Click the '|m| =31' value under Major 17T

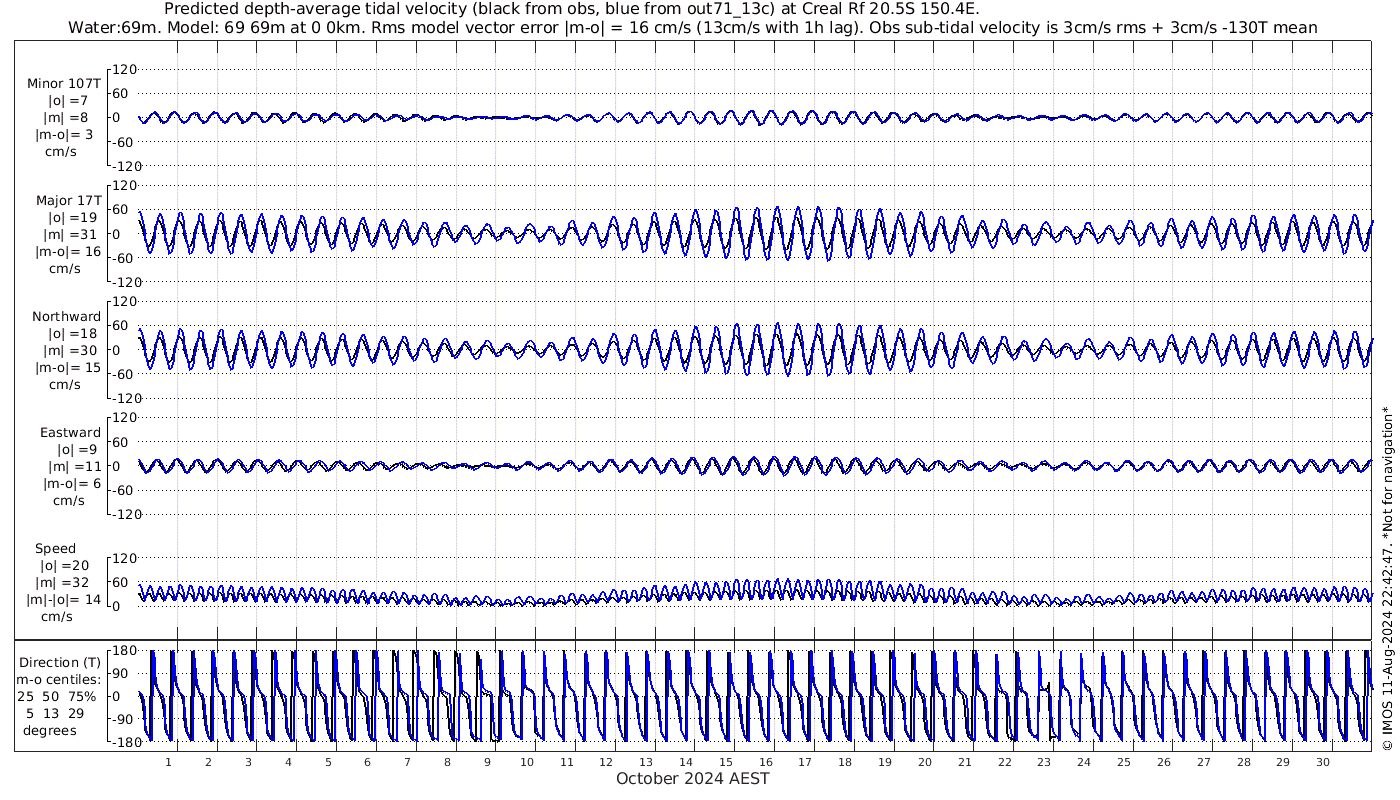coord(71,235)
